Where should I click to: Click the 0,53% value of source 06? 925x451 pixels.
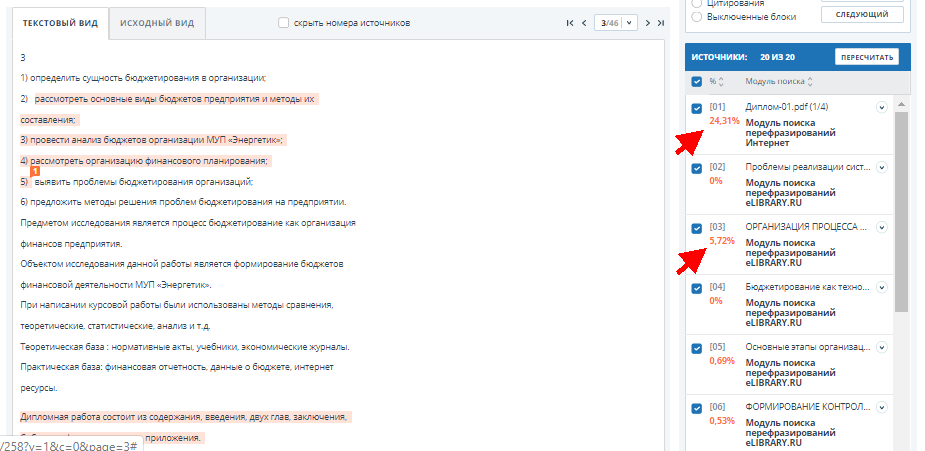[x=721, y=421]
